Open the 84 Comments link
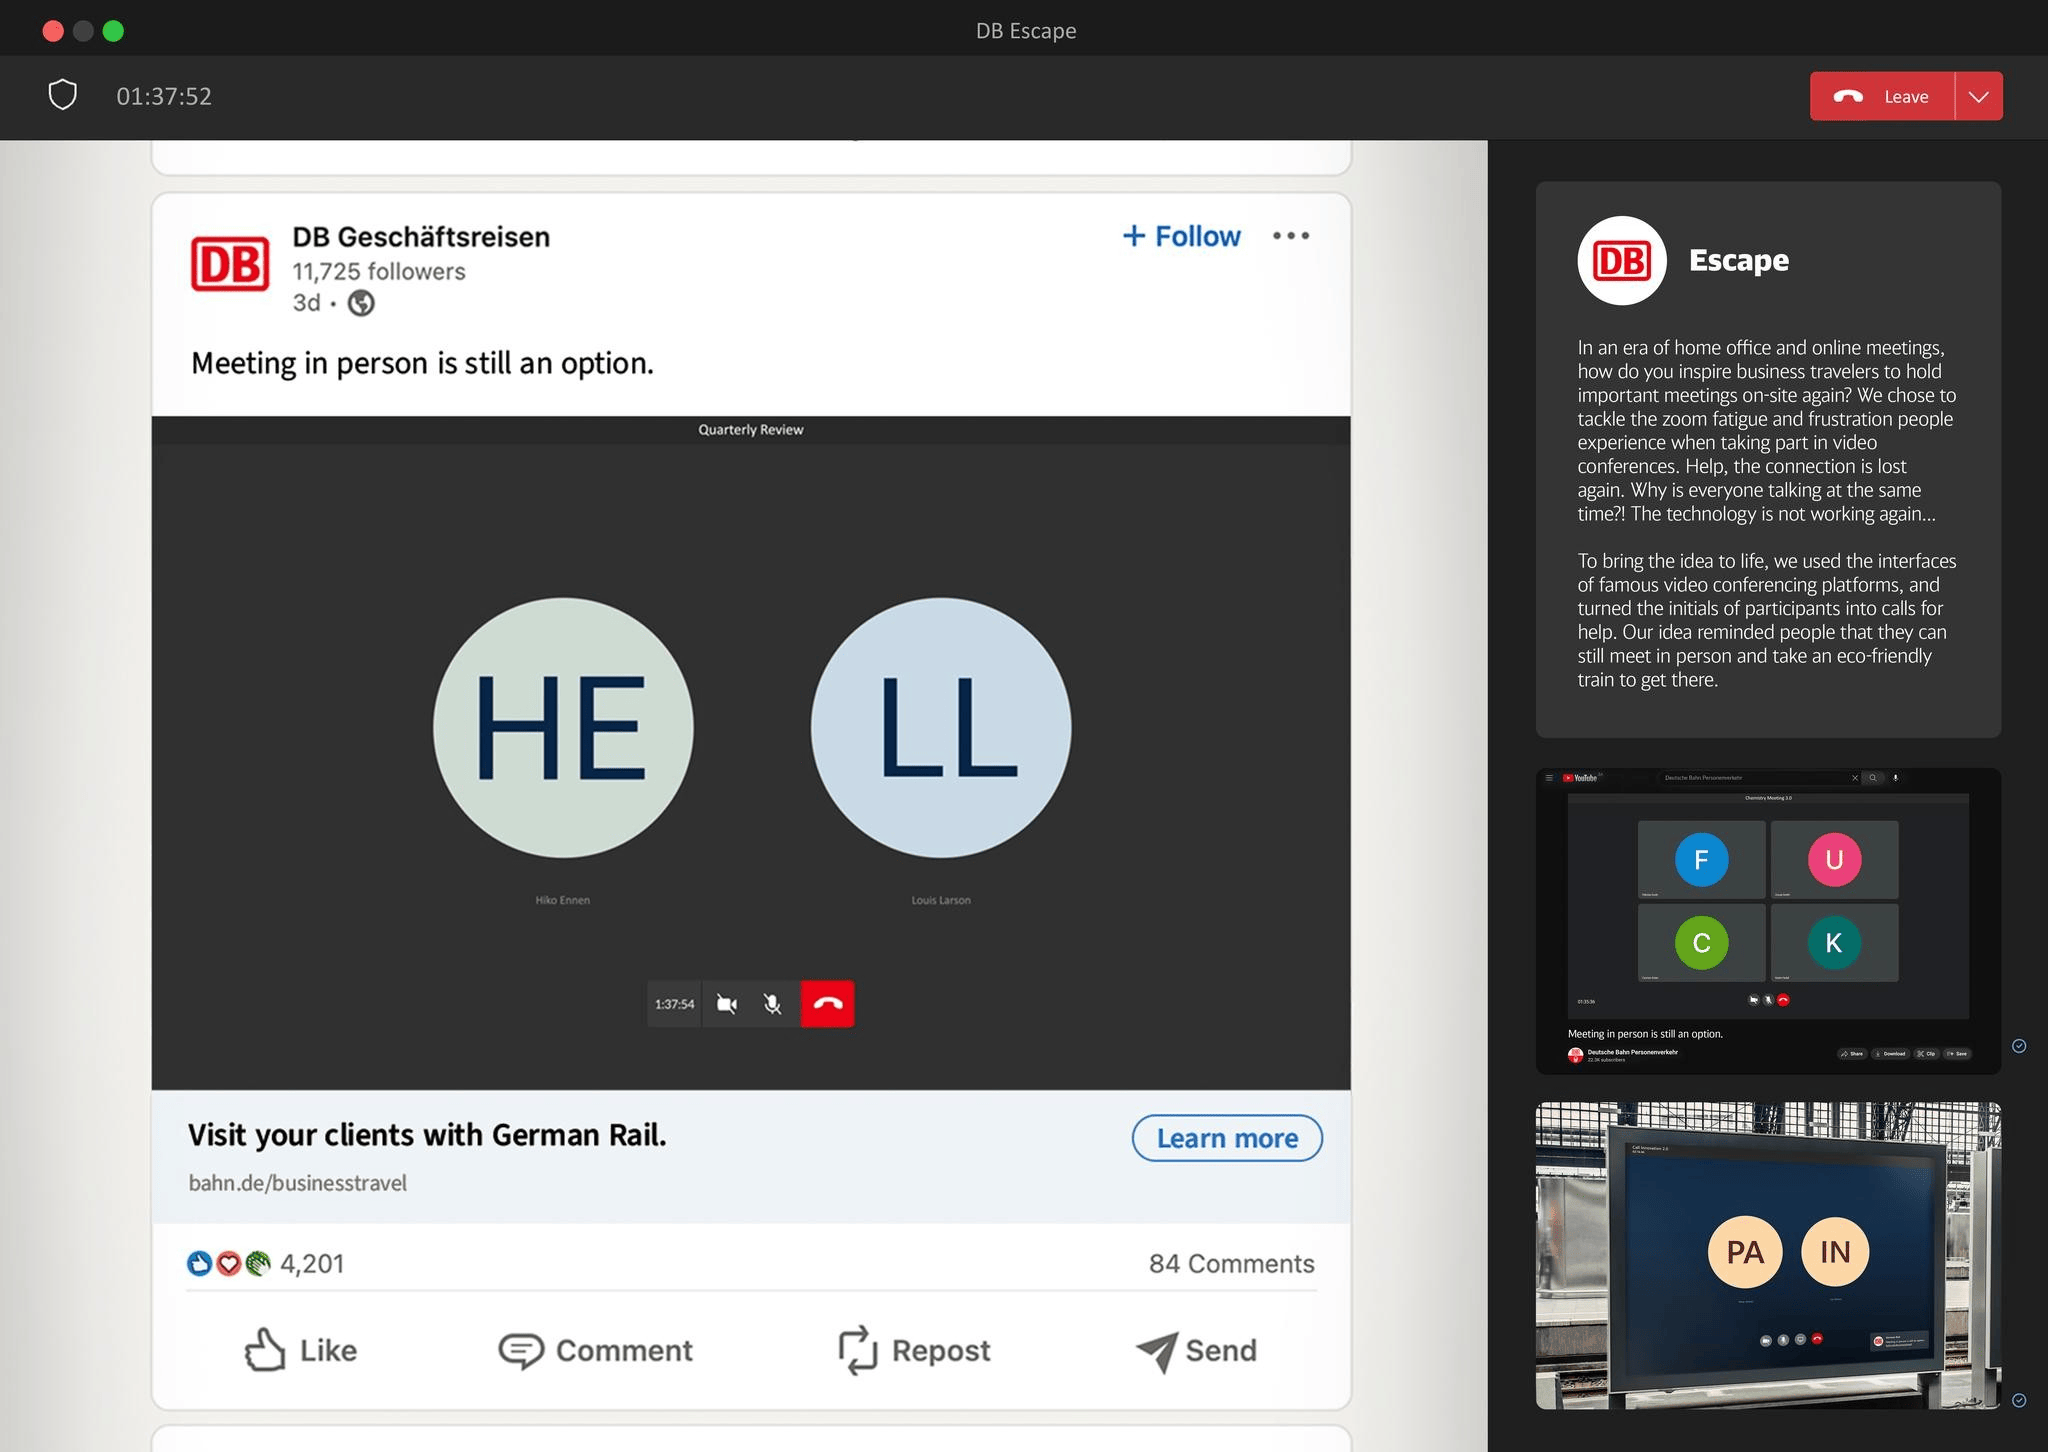This screenshot has height=1452, width=2048. 1232,1264
